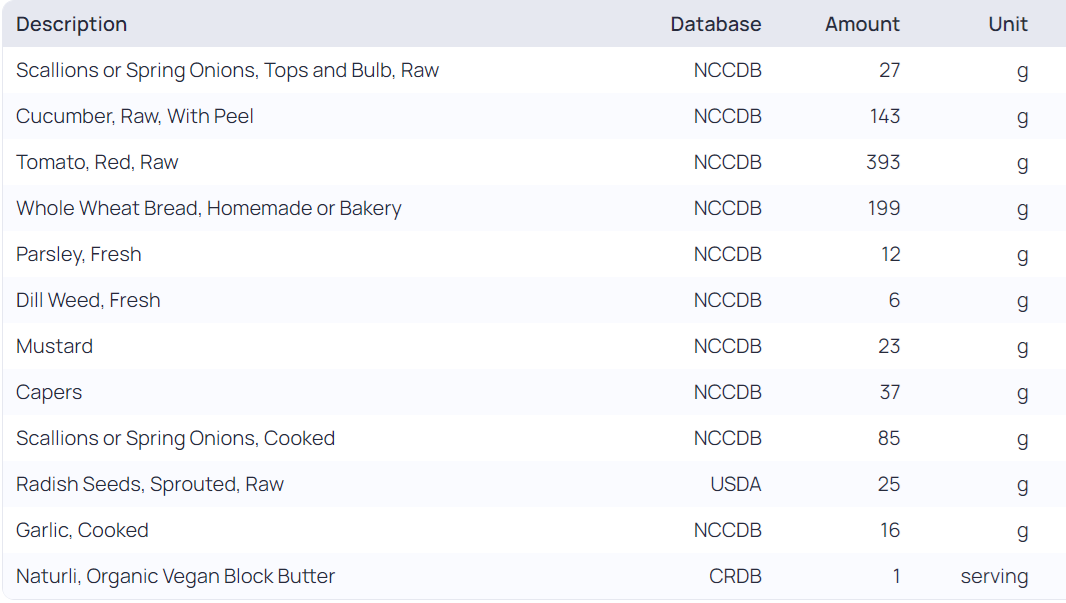Select Scallions, Tops and Bulb, Raw row
This screenshot has width=1066, height=603.
coord(227,70)
